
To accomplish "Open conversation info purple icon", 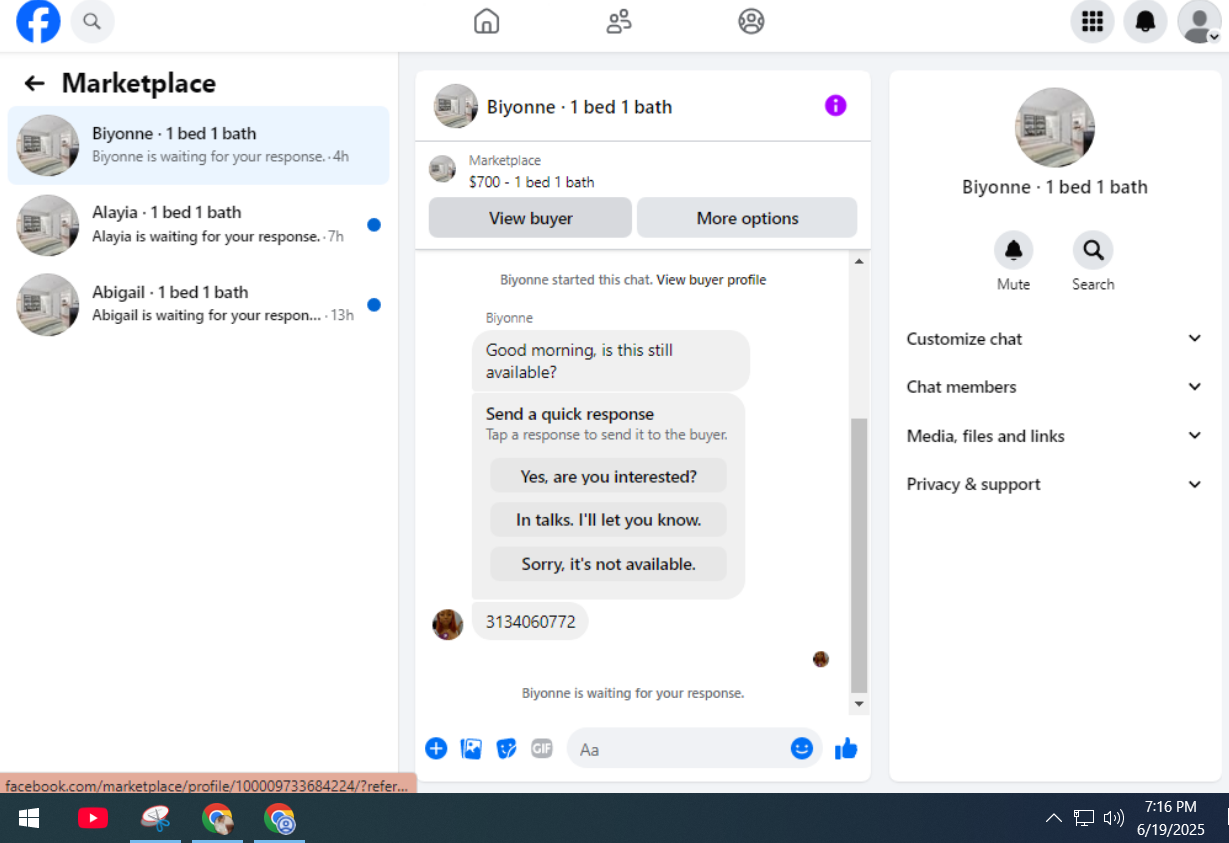I will (836, 105).
